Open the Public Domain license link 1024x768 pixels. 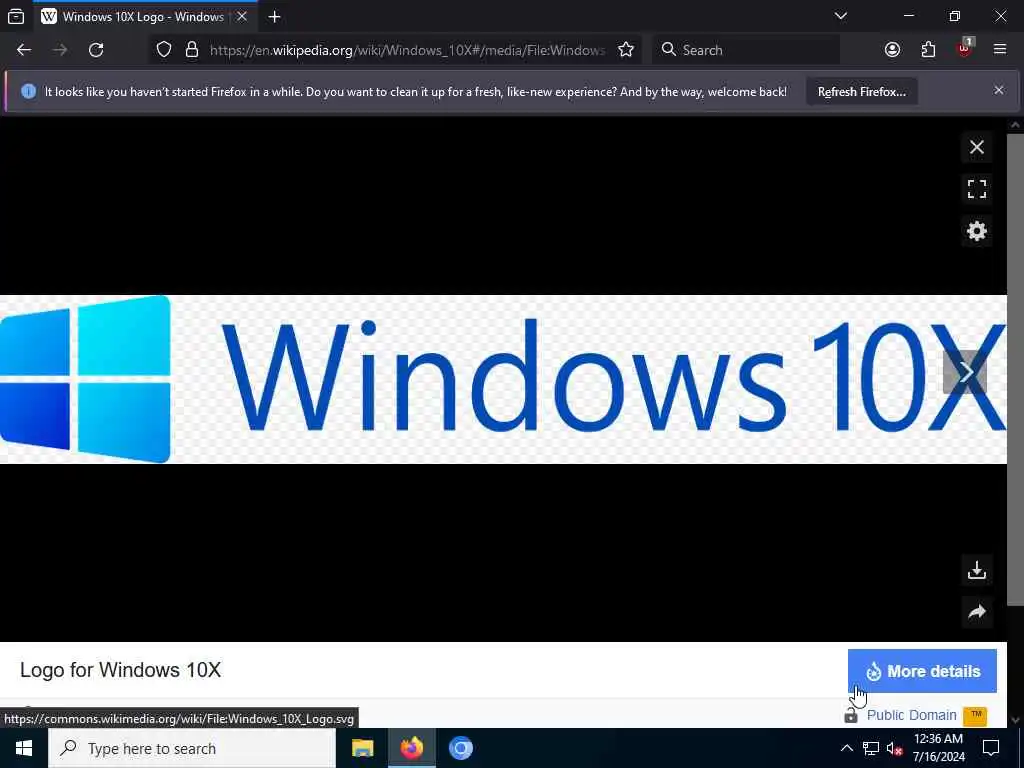pyautogui.click(x=911, y=715)
